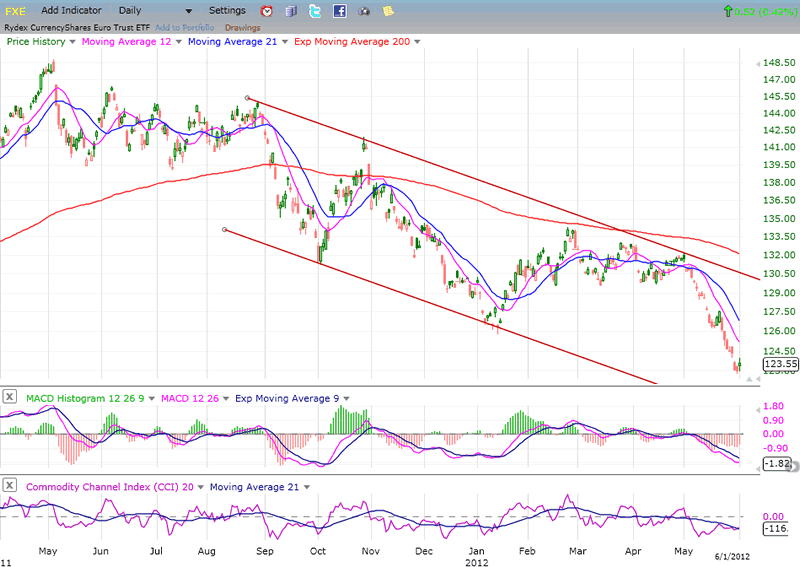
Task: Select the upper trendline start handle
Action: click(x=247, y=98)
